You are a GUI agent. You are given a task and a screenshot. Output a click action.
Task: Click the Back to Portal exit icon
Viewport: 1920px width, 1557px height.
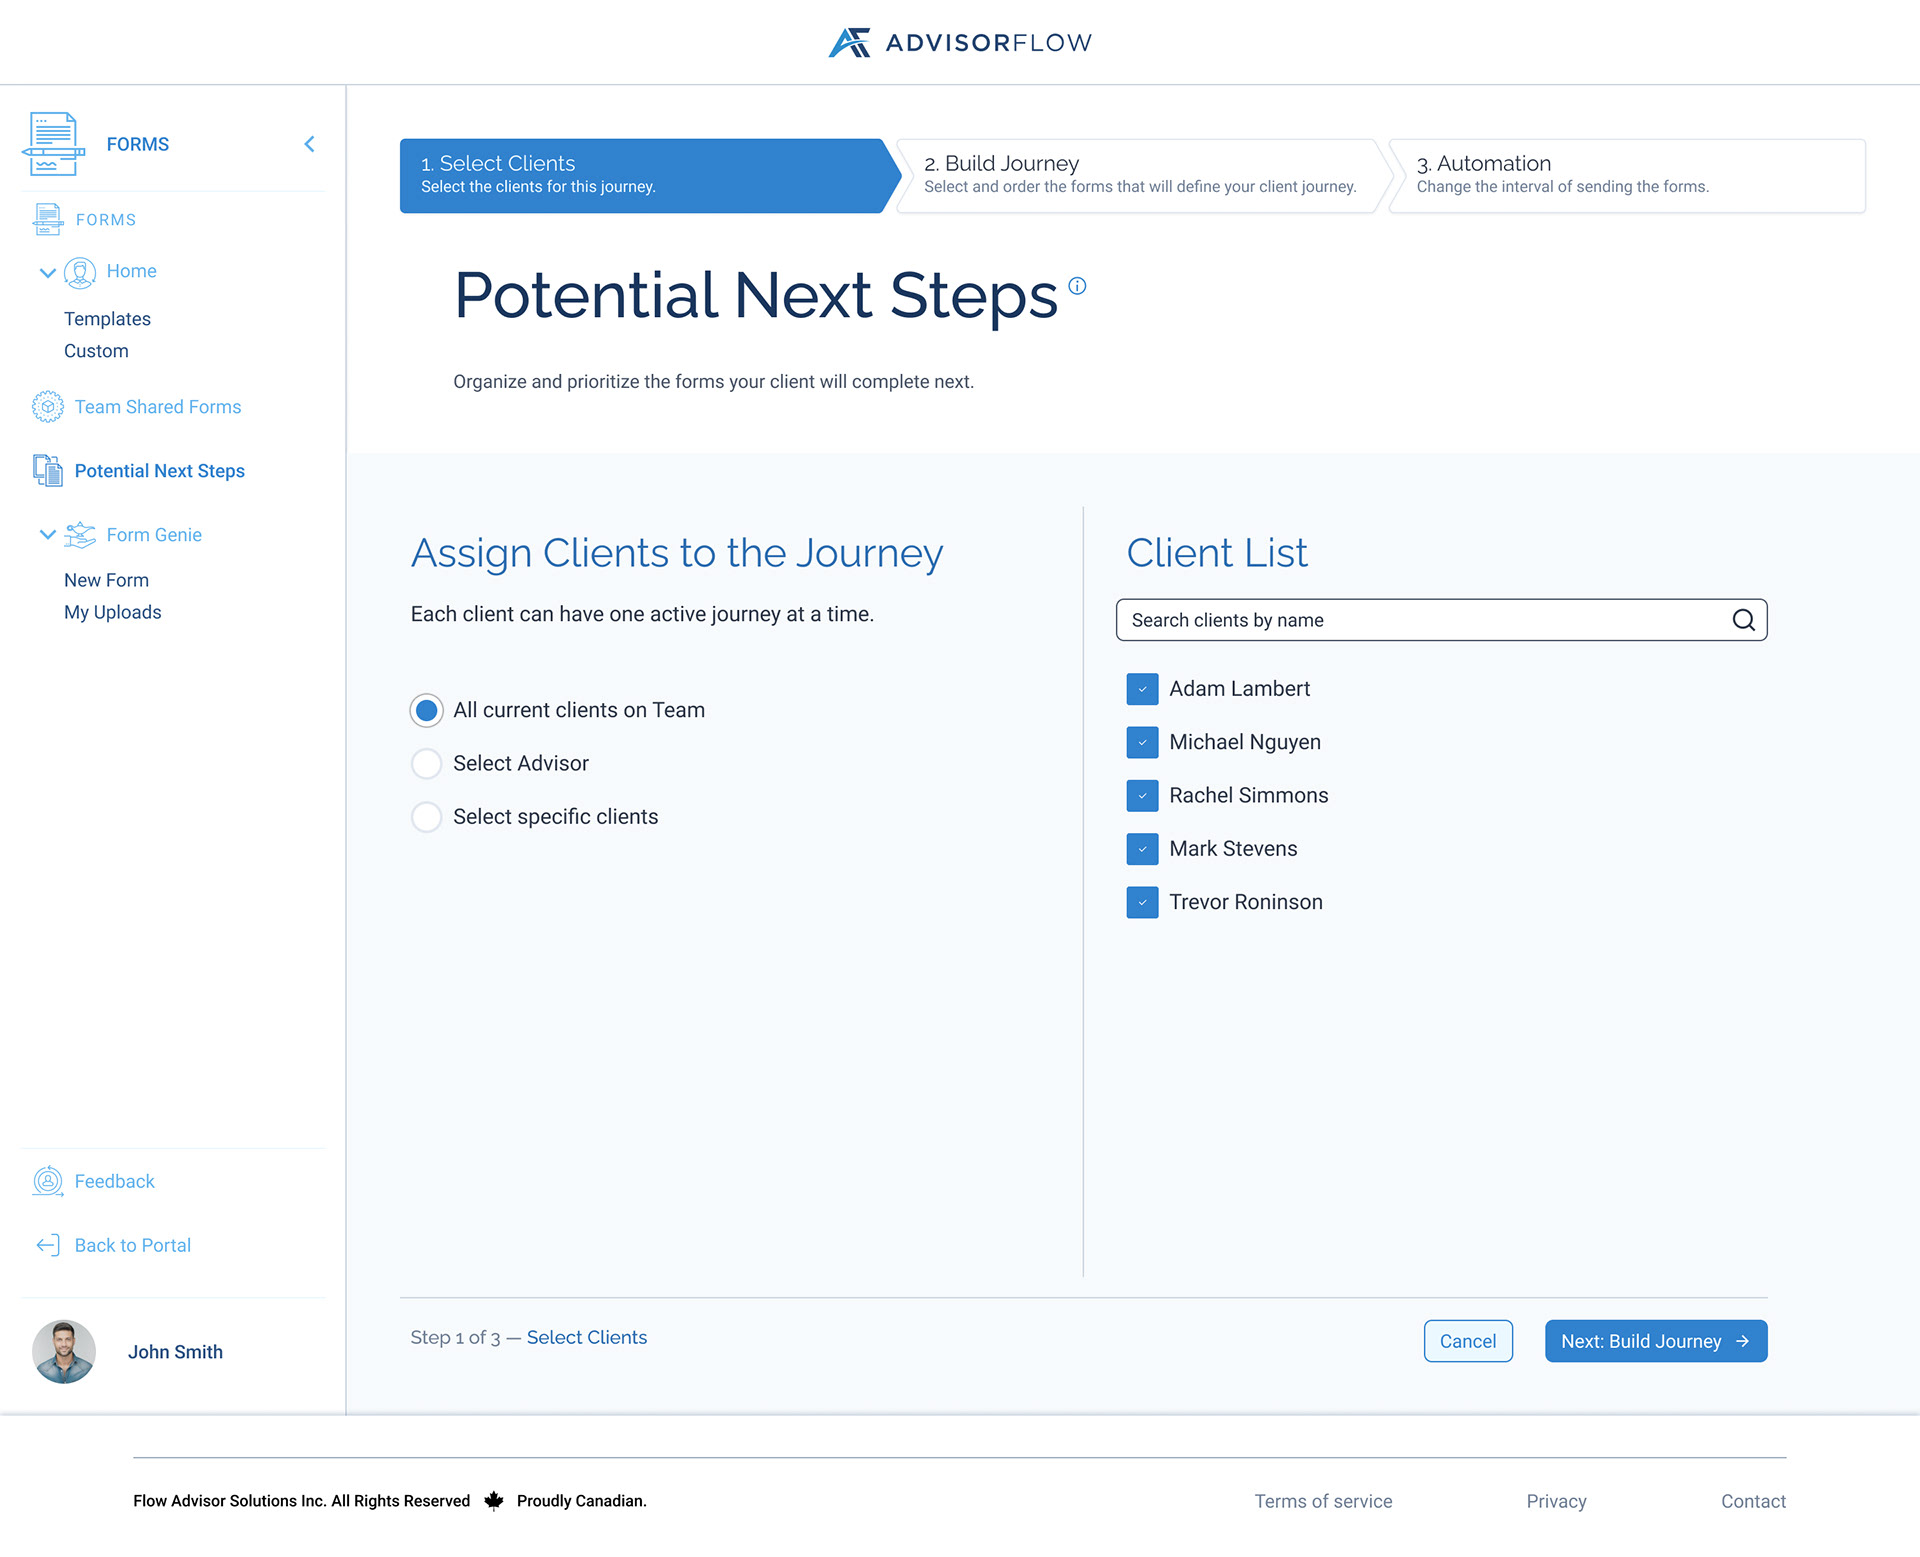[47, 1245]
